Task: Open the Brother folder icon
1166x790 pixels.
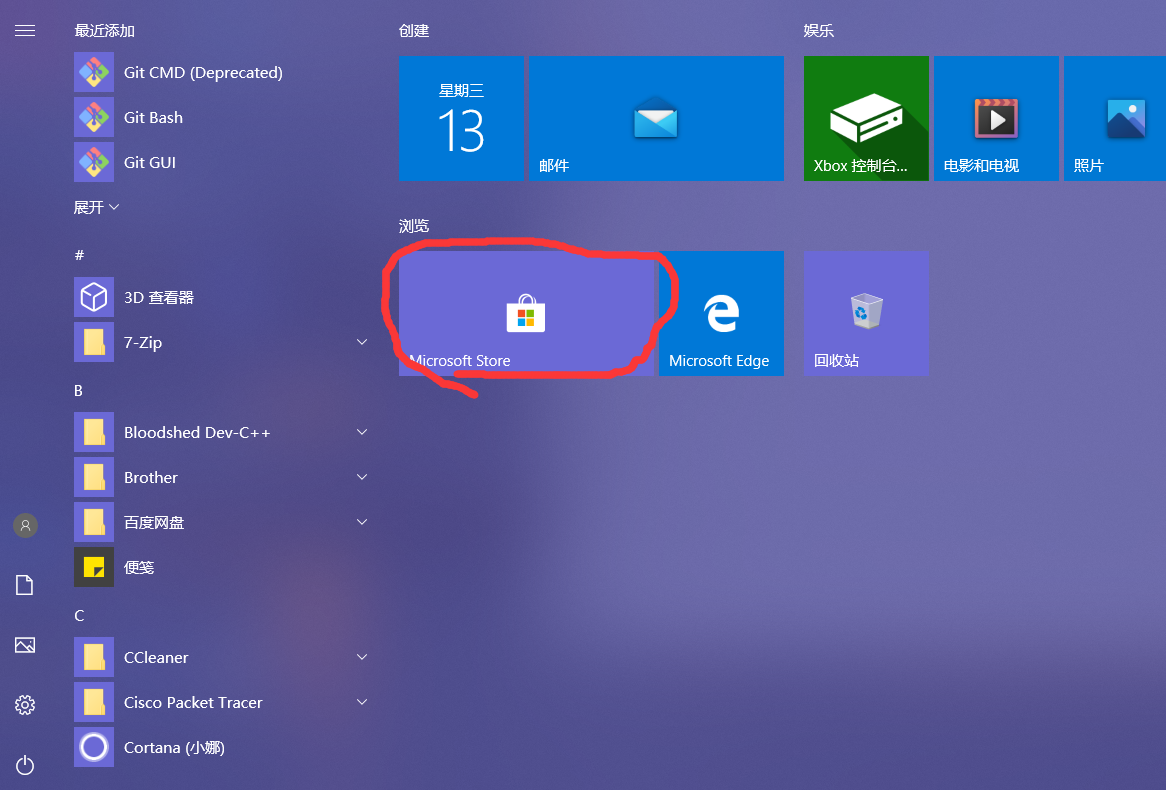Action: (x=94, y=477)
